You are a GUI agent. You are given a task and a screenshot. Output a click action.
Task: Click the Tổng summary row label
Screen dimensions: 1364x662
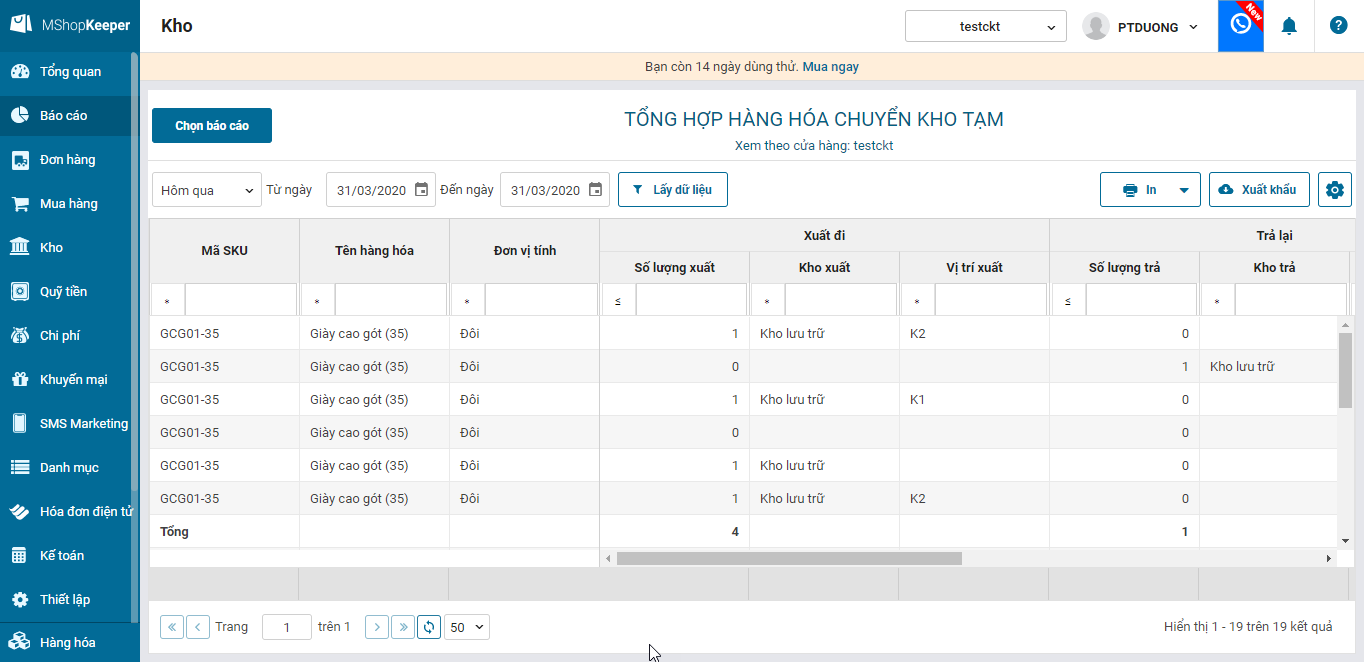pos(174,532)
